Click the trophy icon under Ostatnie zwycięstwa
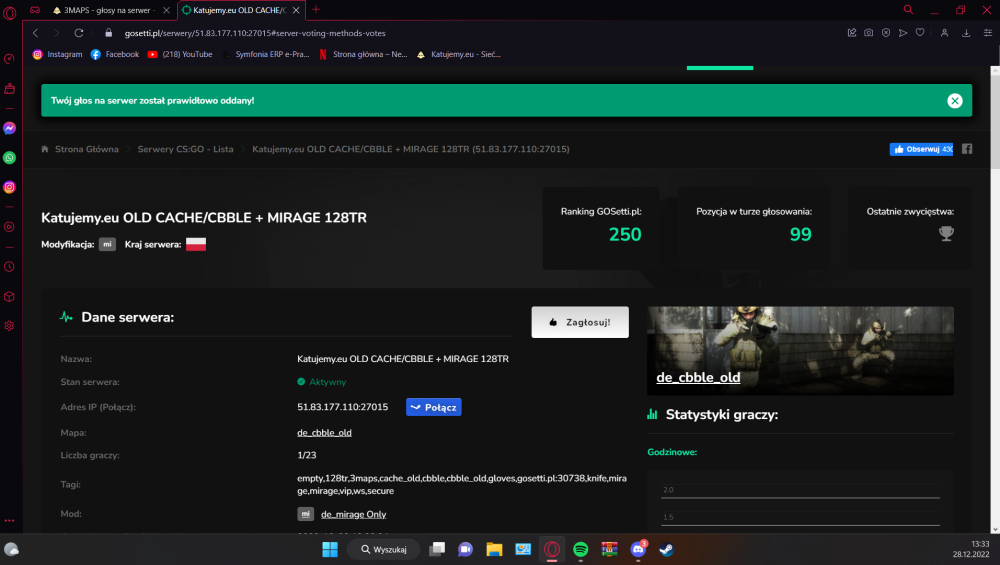The width and height of the screenshot is (1000, 565). pyautogui.click(x=946, y=233)
